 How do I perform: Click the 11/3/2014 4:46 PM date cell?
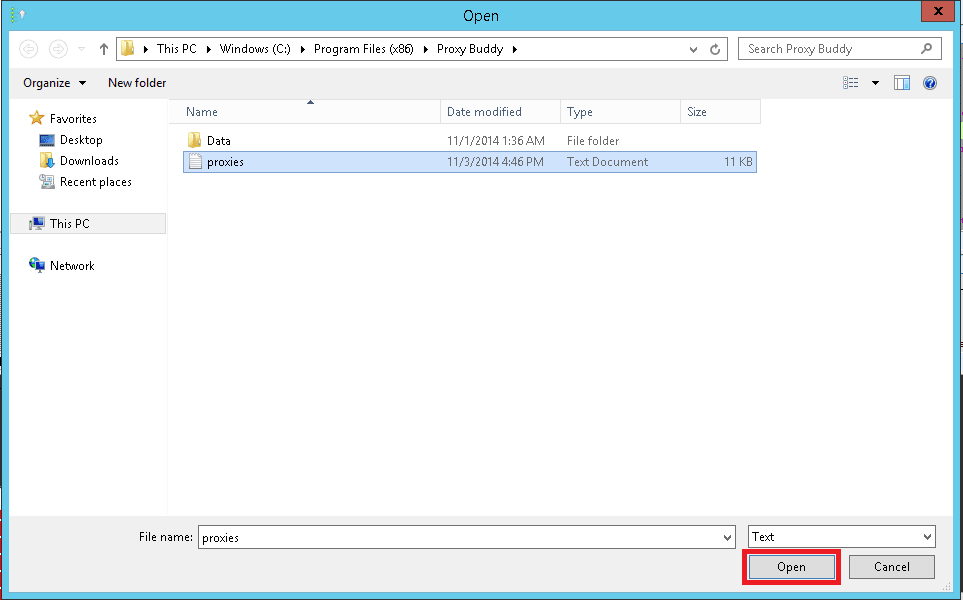click(495, 162)
